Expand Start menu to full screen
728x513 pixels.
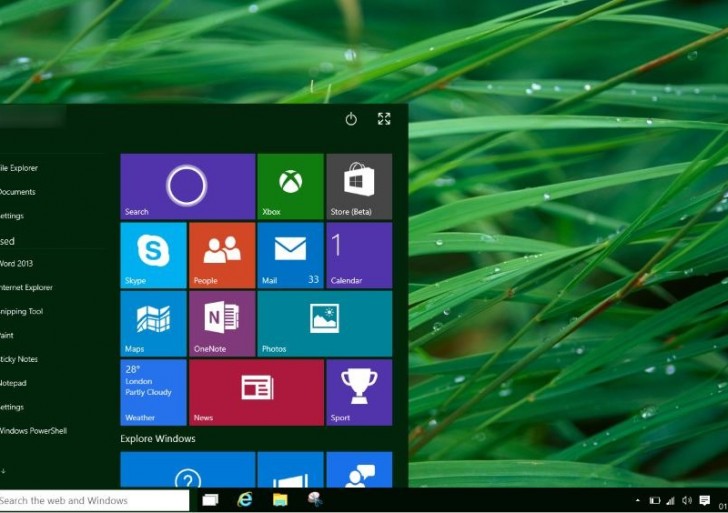(384, 119)
